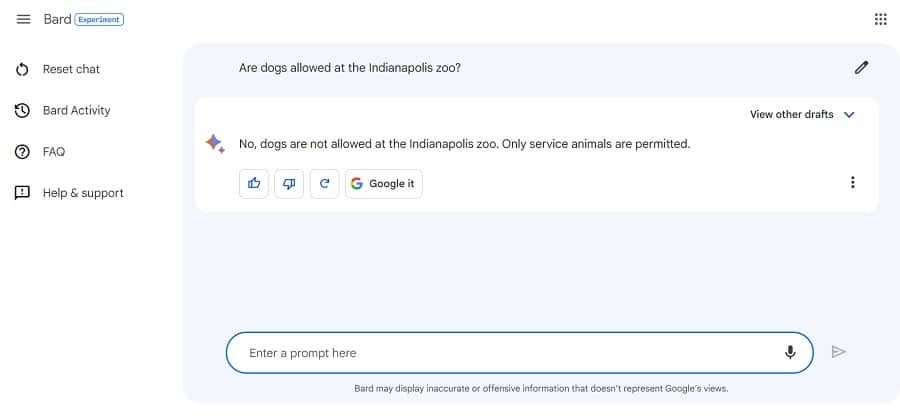Click the edit prompt pencil icon
900x419 pixels.
[861, 68]
